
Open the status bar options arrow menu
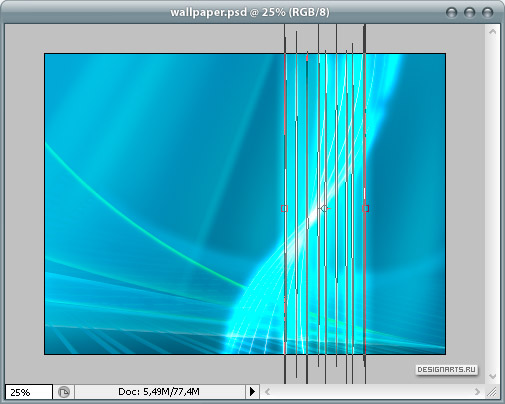point(252,392)
